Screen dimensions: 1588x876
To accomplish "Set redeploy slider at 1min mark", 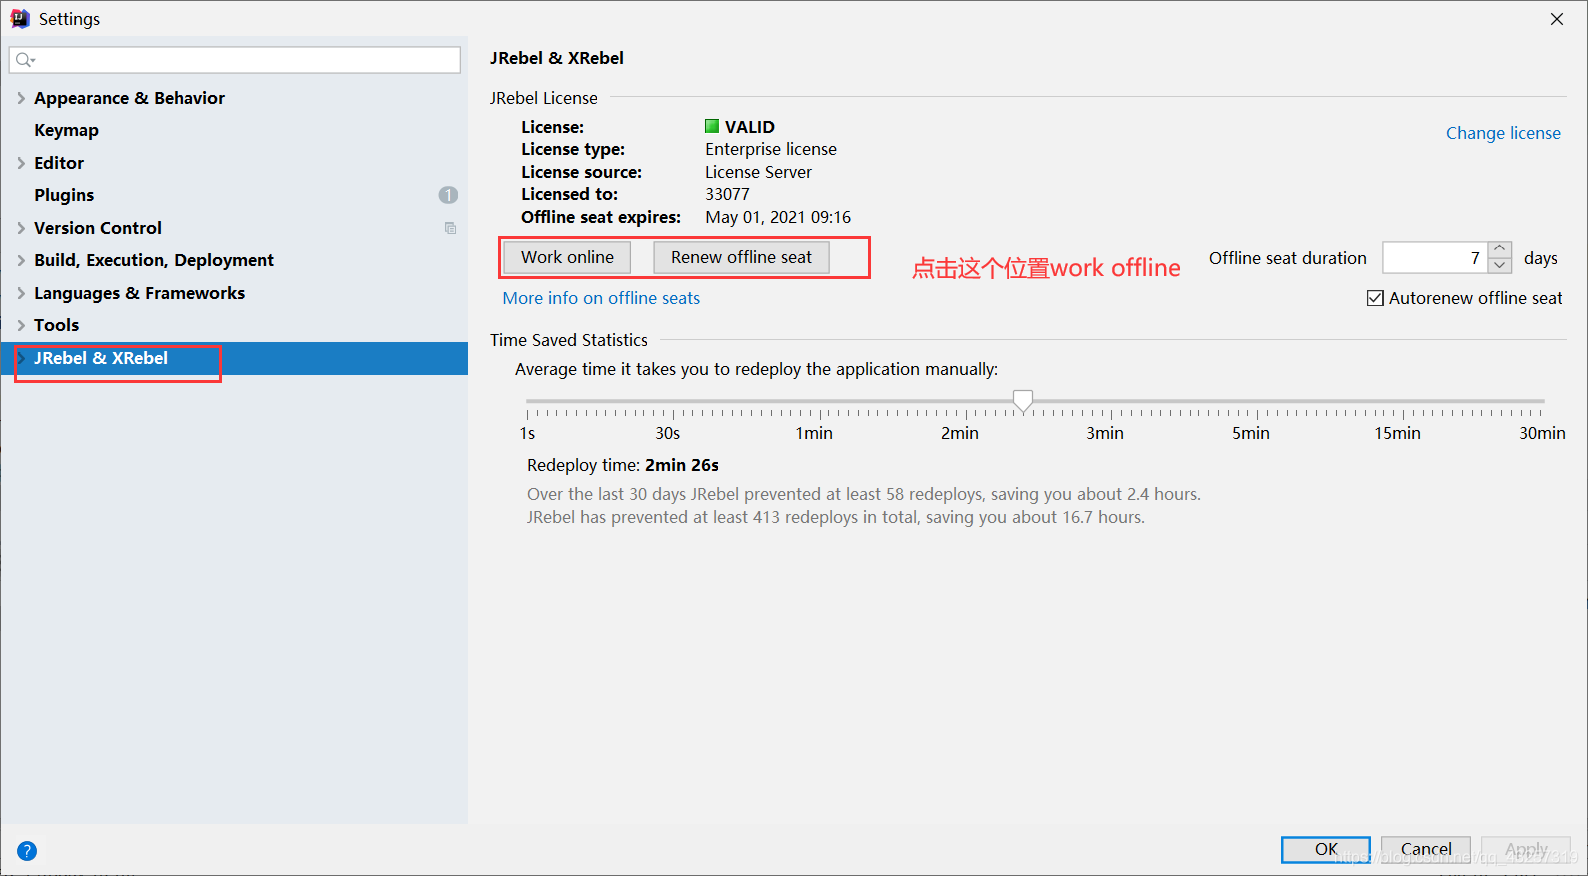I will [x=820, y=401].
